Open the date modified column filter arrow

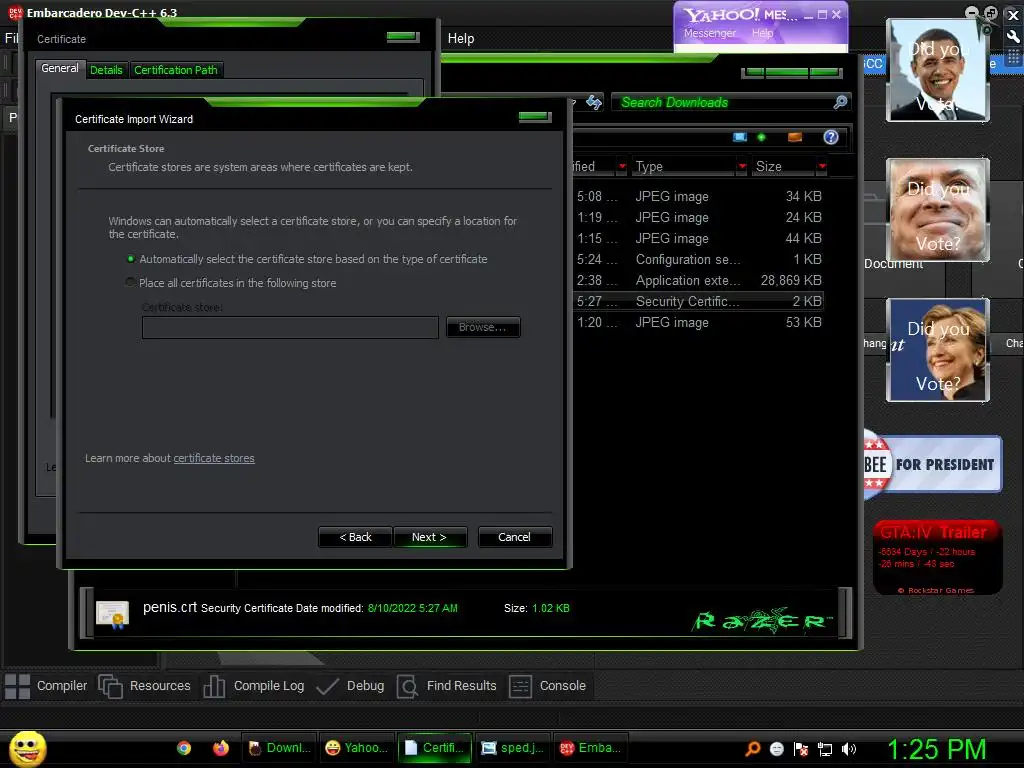tap(622, 167)
